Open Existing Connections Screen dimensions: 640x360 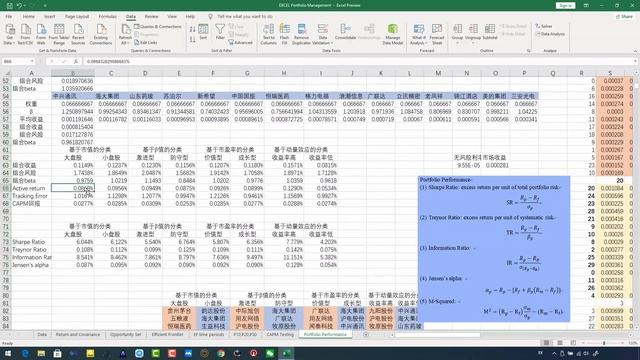[101, 34]
